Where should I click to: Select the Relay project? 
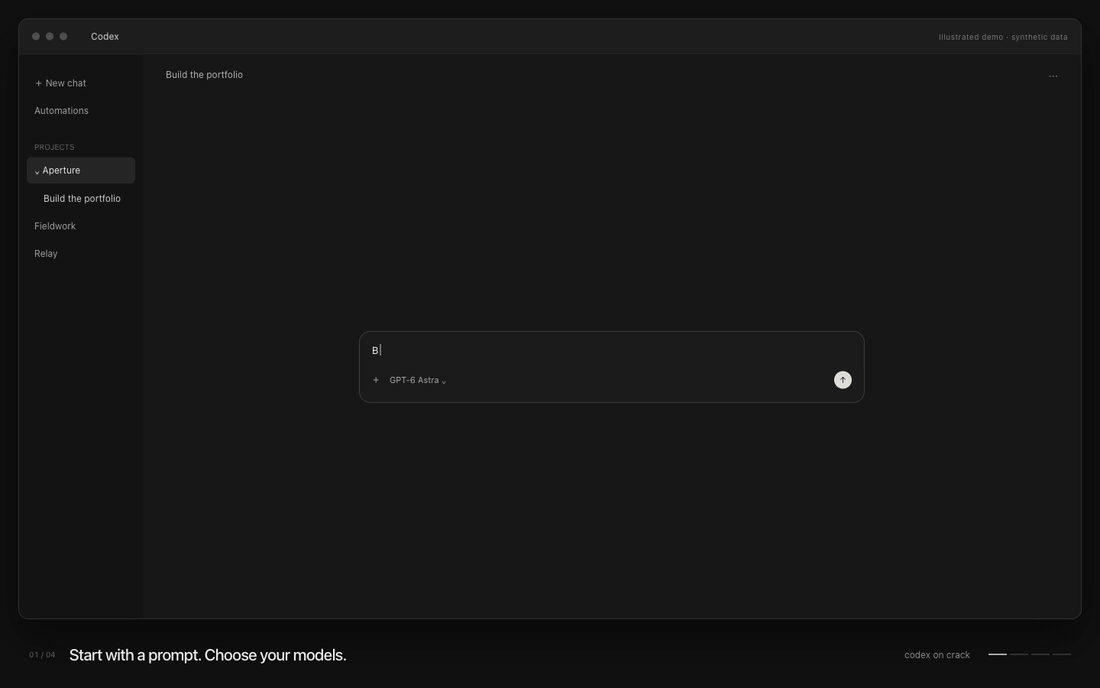pyautogui.click(x=46, y=253)
